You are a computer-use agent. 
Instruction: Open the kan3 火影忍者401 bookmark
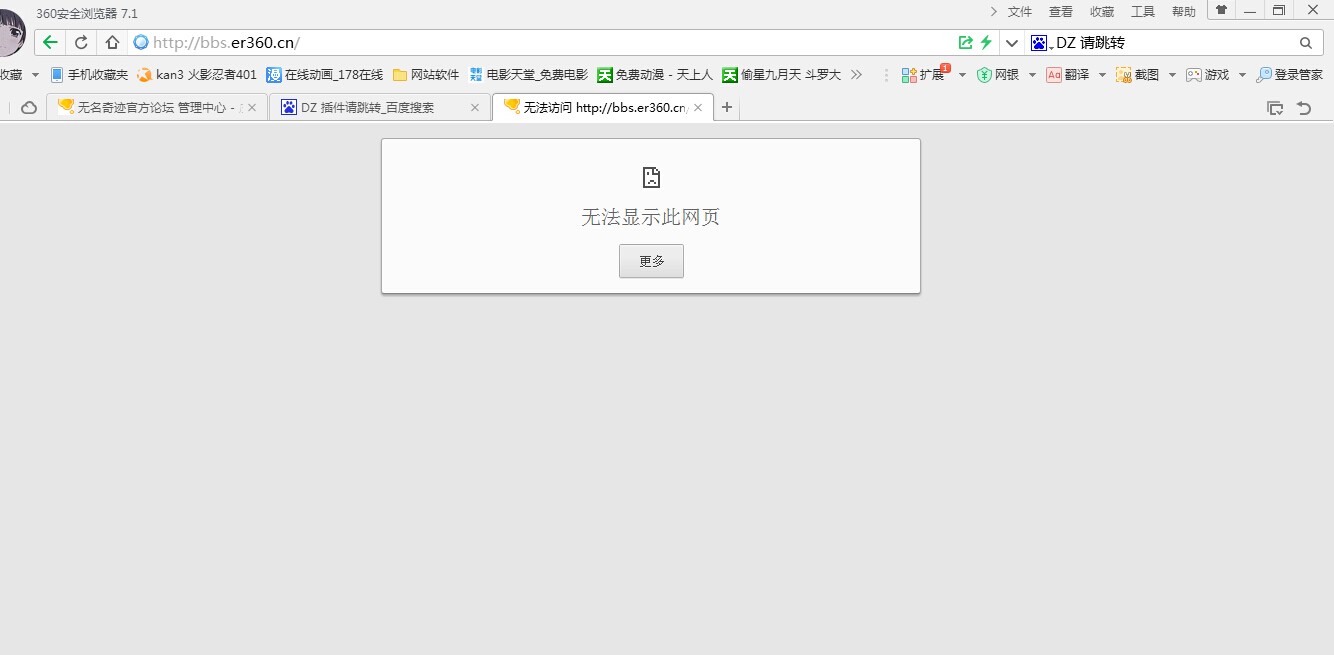coord(197,75)
